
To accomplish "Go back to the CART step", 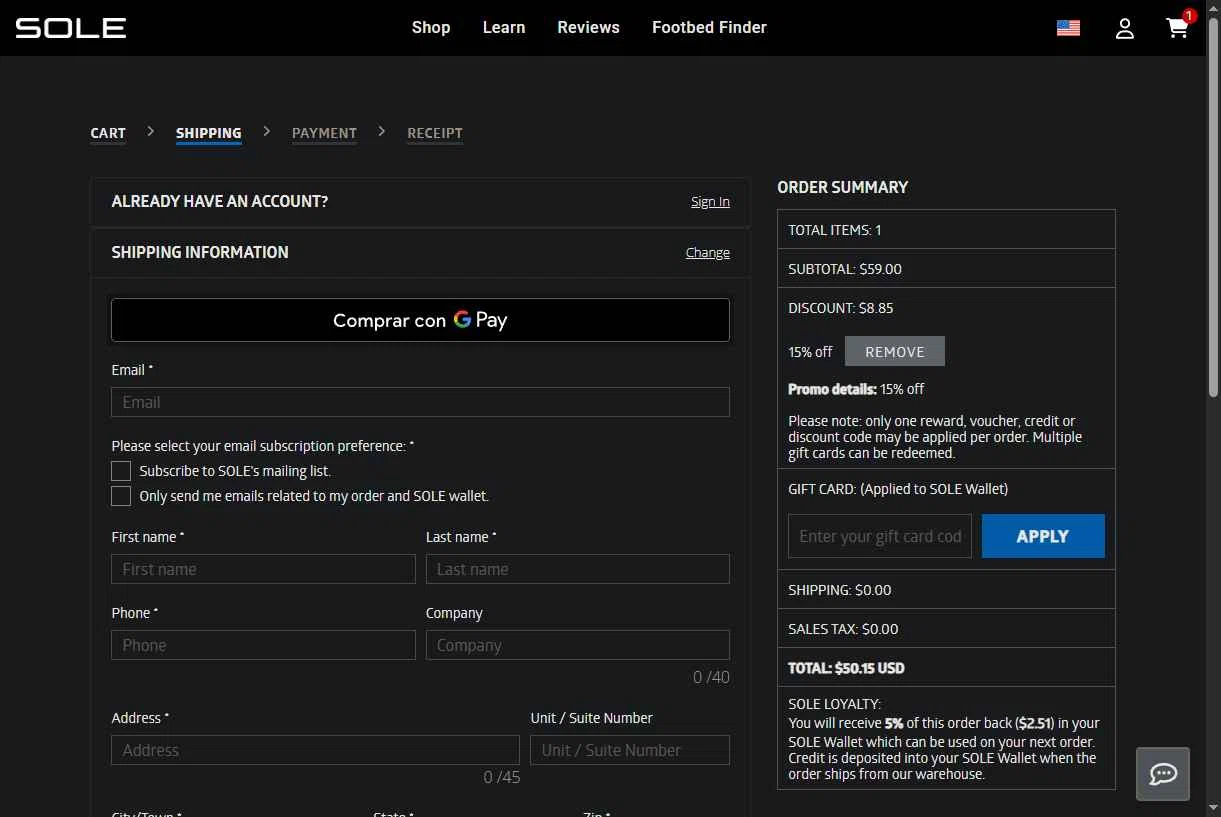I will click(108, 133).
